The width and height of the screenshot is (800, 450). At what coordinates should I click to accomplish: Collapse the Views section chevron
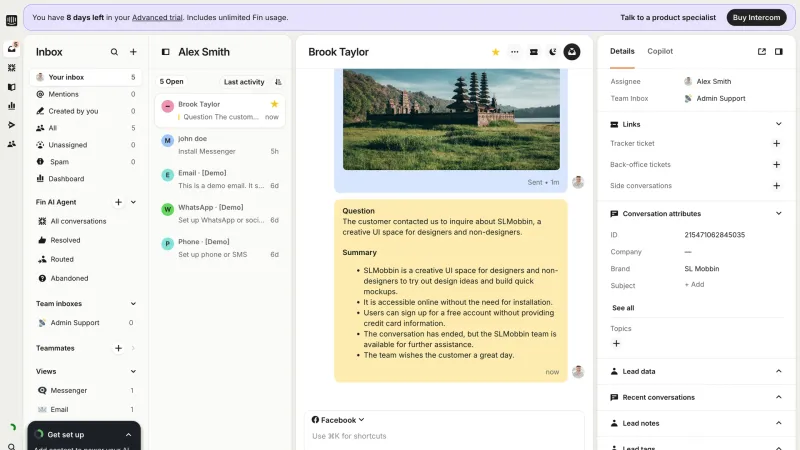(x=133, y=372)
